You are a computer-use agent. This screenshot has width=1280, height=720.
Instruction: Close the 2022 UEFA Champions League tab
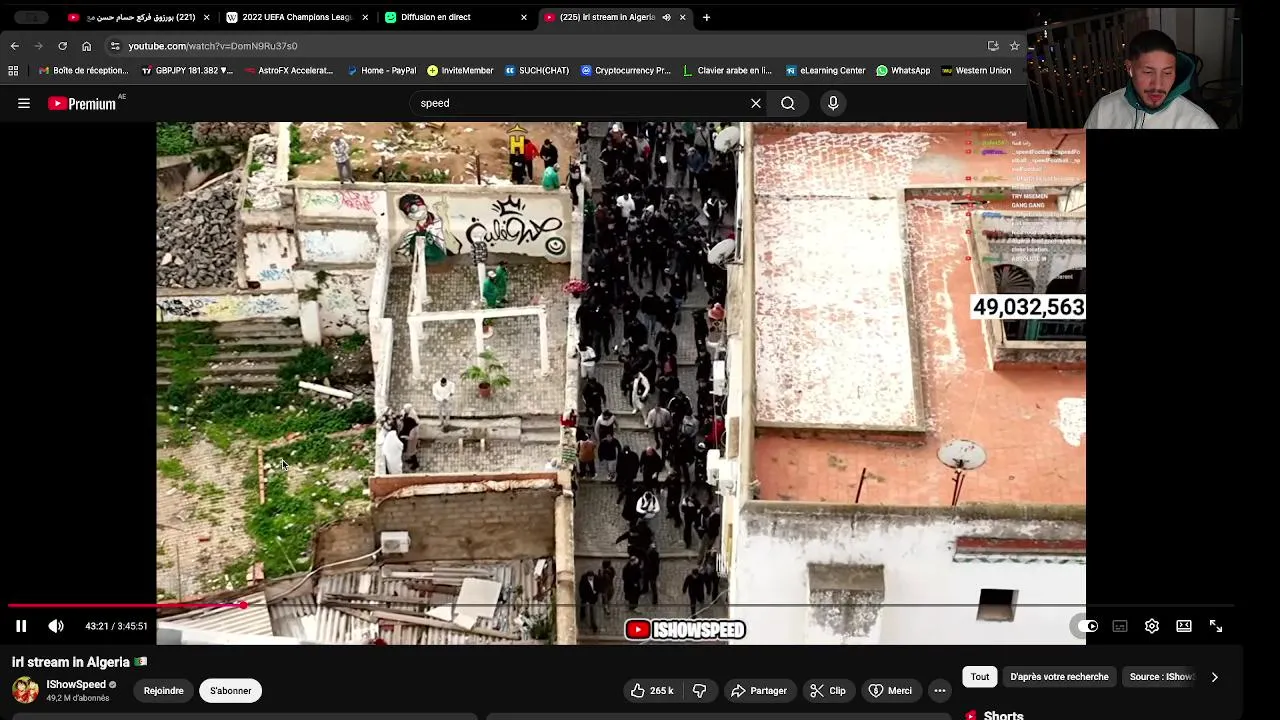pos(365,17)
